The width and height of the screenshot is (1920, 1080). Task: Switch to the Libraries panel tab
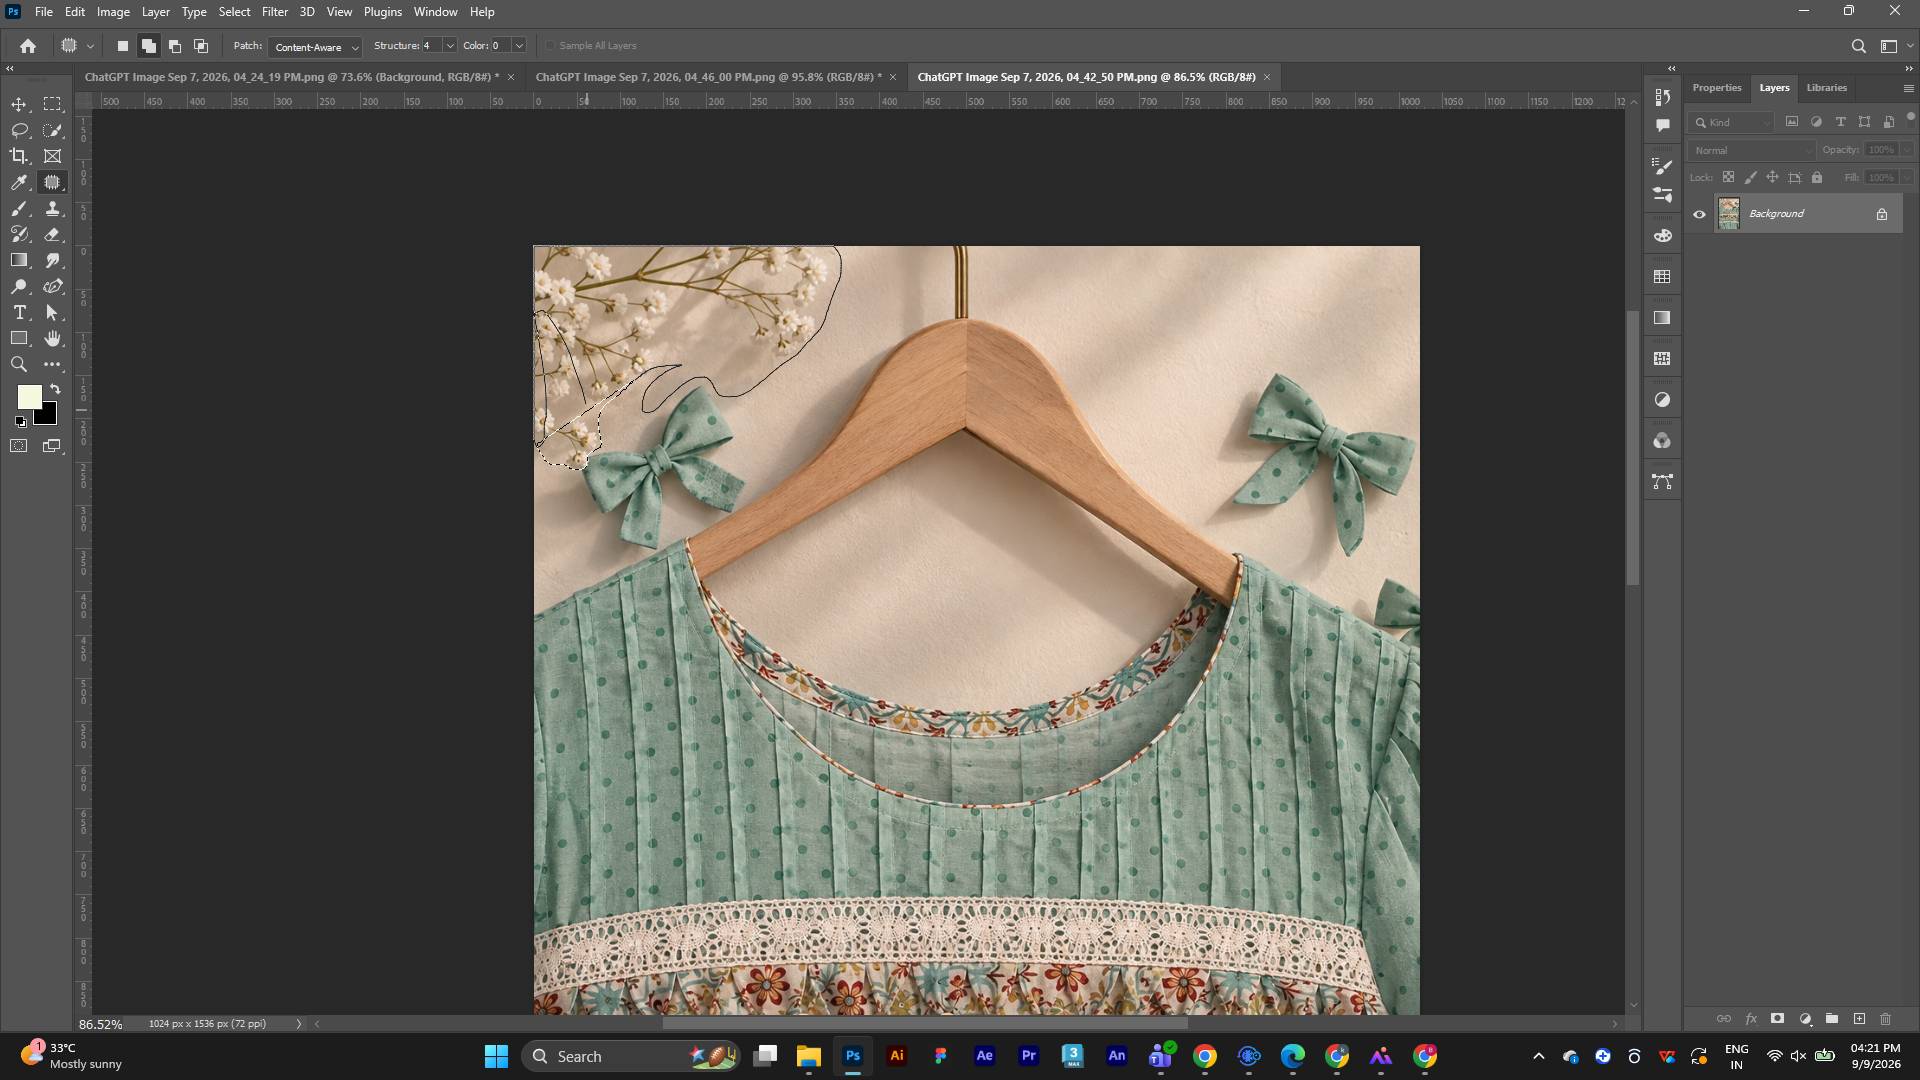click(x=1826, y=88)
